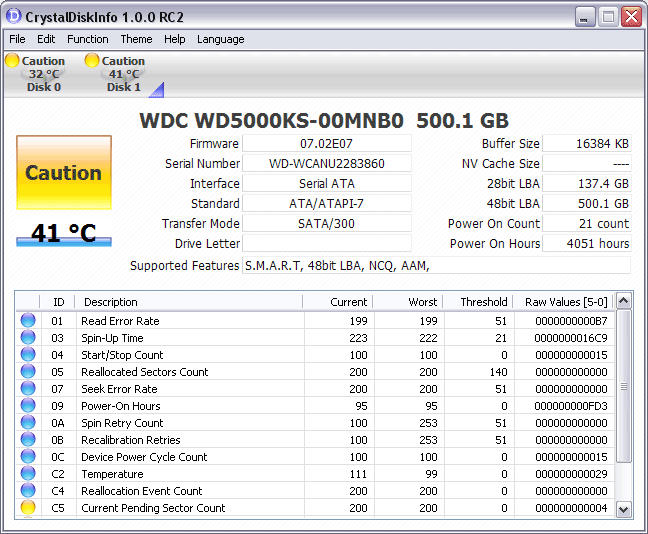The height and width of the screenshot is (534, 648).
Task: Click the Serial Number field WD-WCANU2283860
Action: click(326, 163)
